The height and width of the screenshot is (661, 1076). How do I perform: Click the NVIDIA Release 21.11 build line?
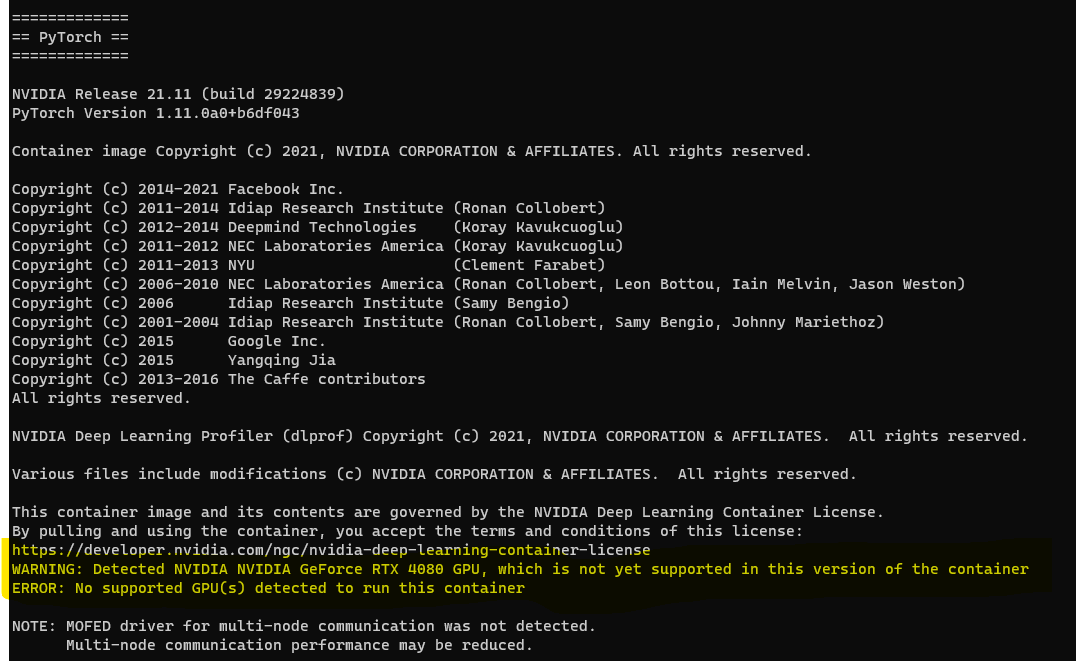[x=180, y=93]
